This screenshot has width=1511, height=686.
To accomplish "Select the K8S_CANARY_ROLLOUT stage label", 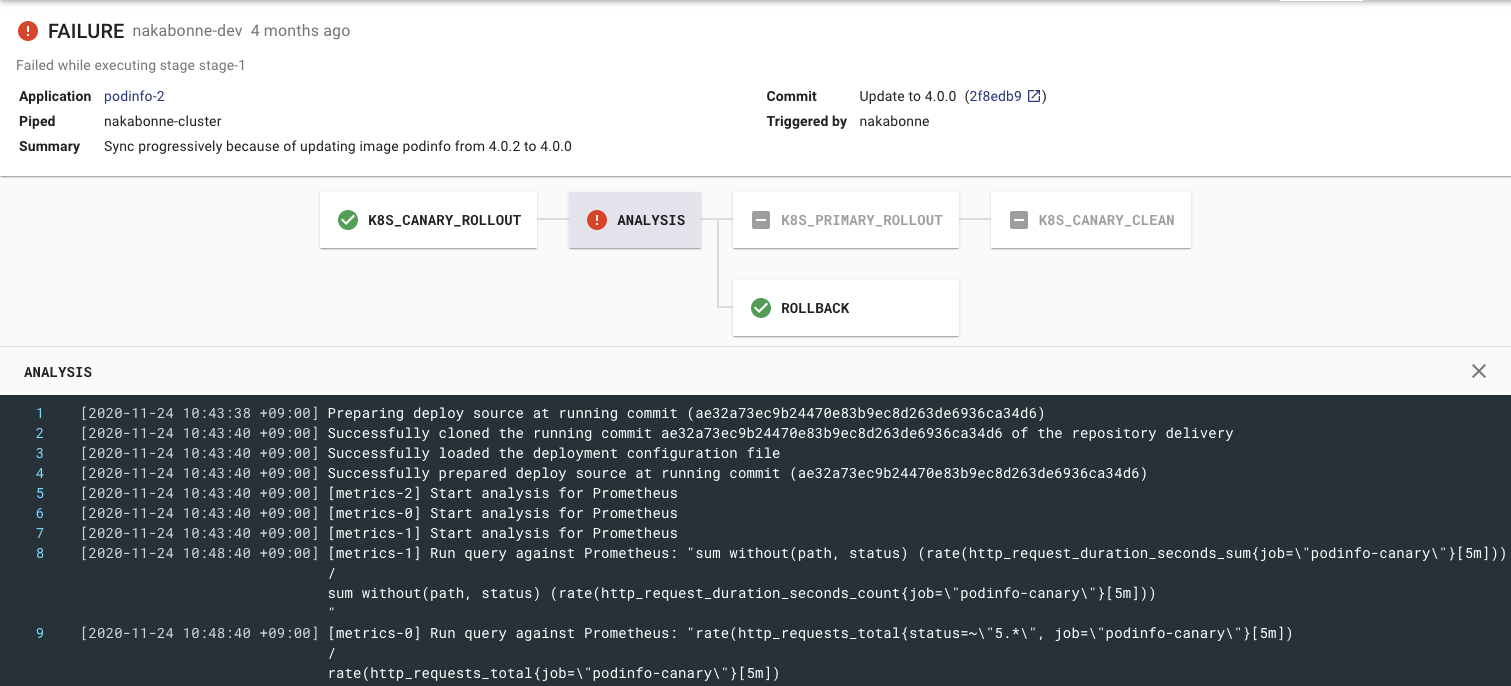I will (x=444, y=220).
